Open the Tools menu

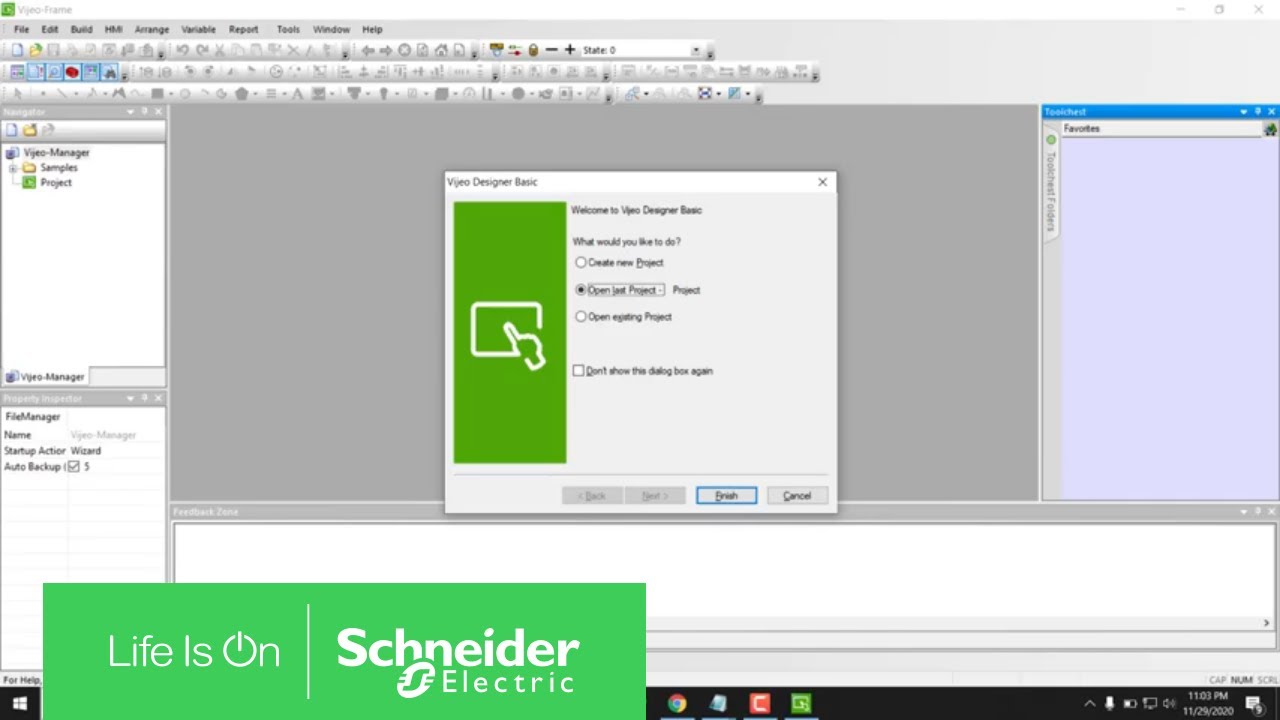[x=288, y=29]
